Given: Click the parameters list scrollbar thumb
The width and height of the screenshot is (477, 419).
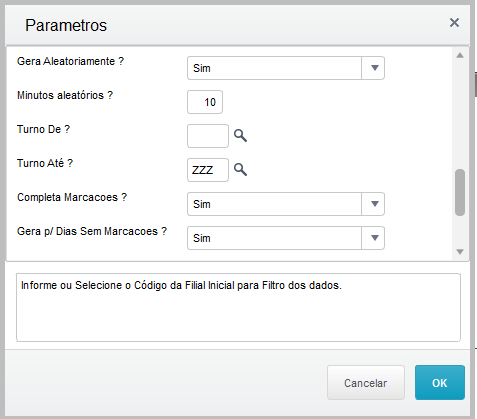Looking at the screenshot, I should pos(460,193).
